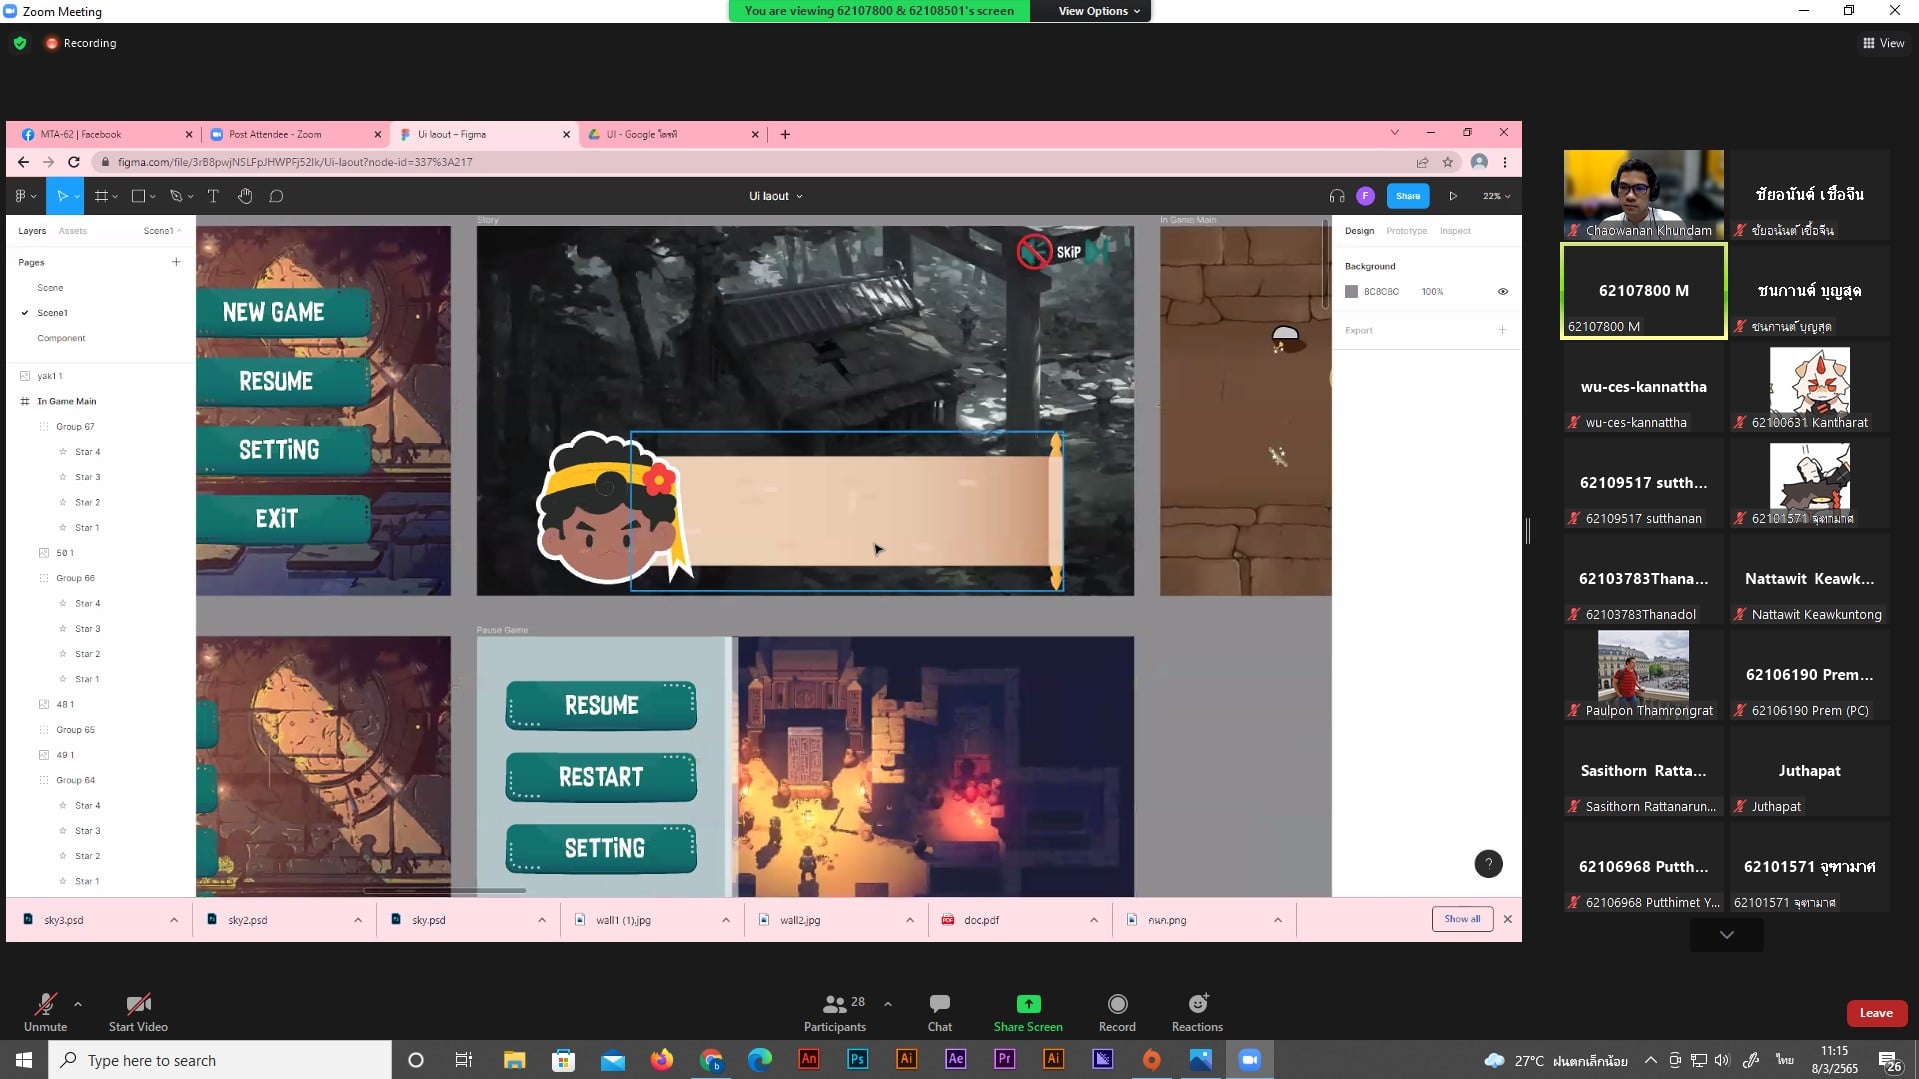The width and height of the screenshot is (1919, 1079).
Task: Open the 22% zoom level dropdown
Action: click(1496, 196)
